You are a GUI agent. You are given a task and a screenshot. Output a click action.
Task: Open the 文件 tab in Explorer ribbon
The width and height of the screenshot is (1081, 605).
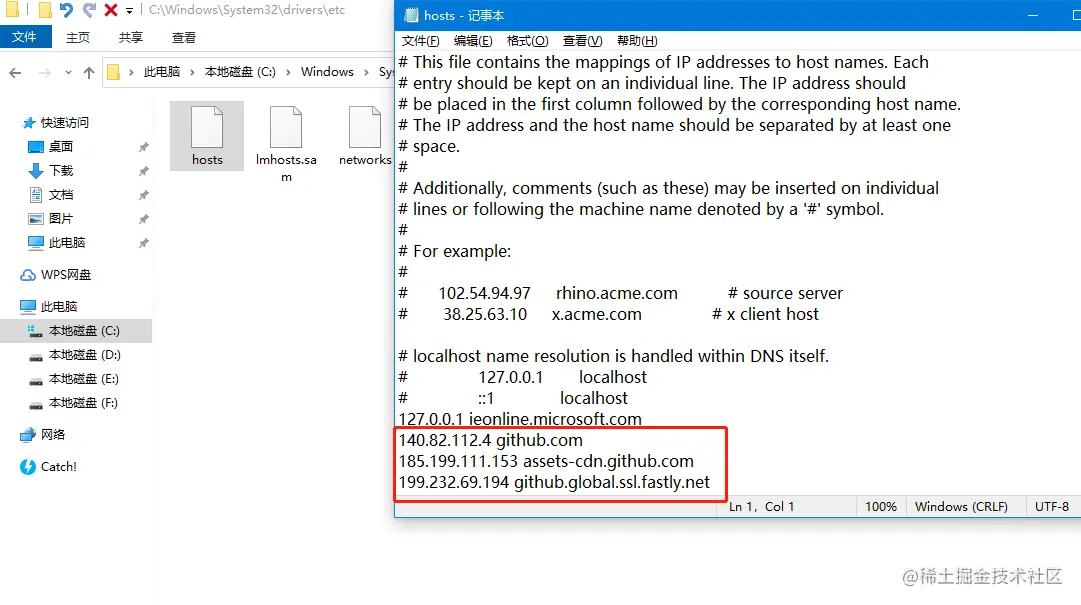pos(25,37)
